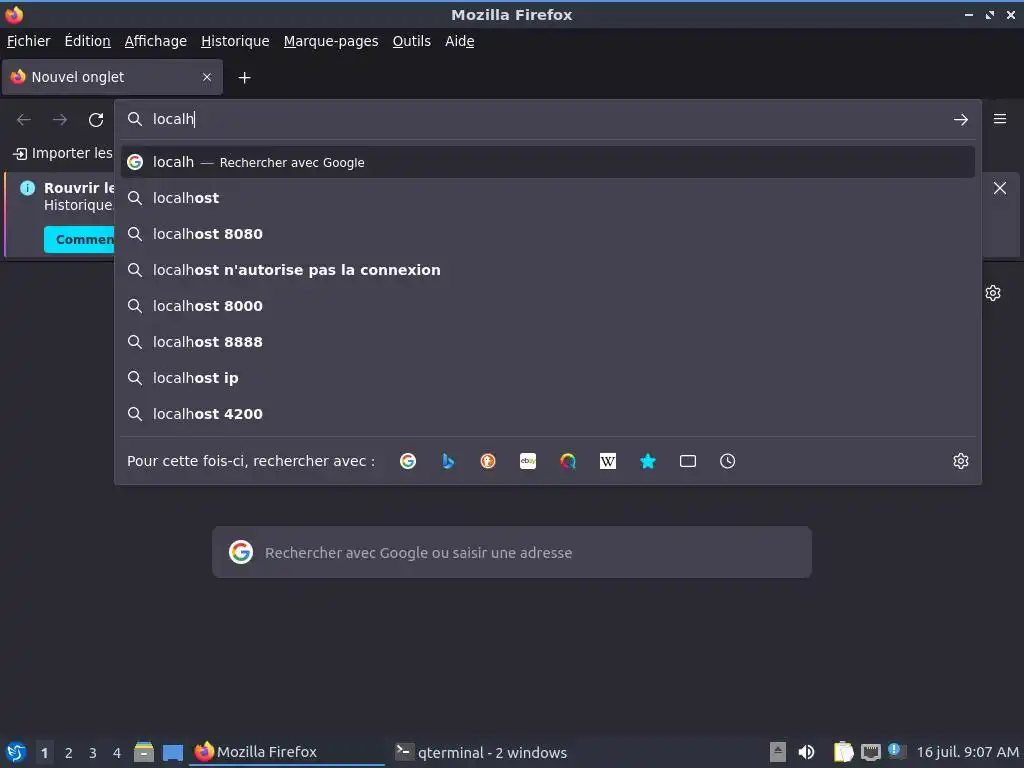Open the Outils menu
Viewport: 1024px width, 768px height.
click(411, 41)
